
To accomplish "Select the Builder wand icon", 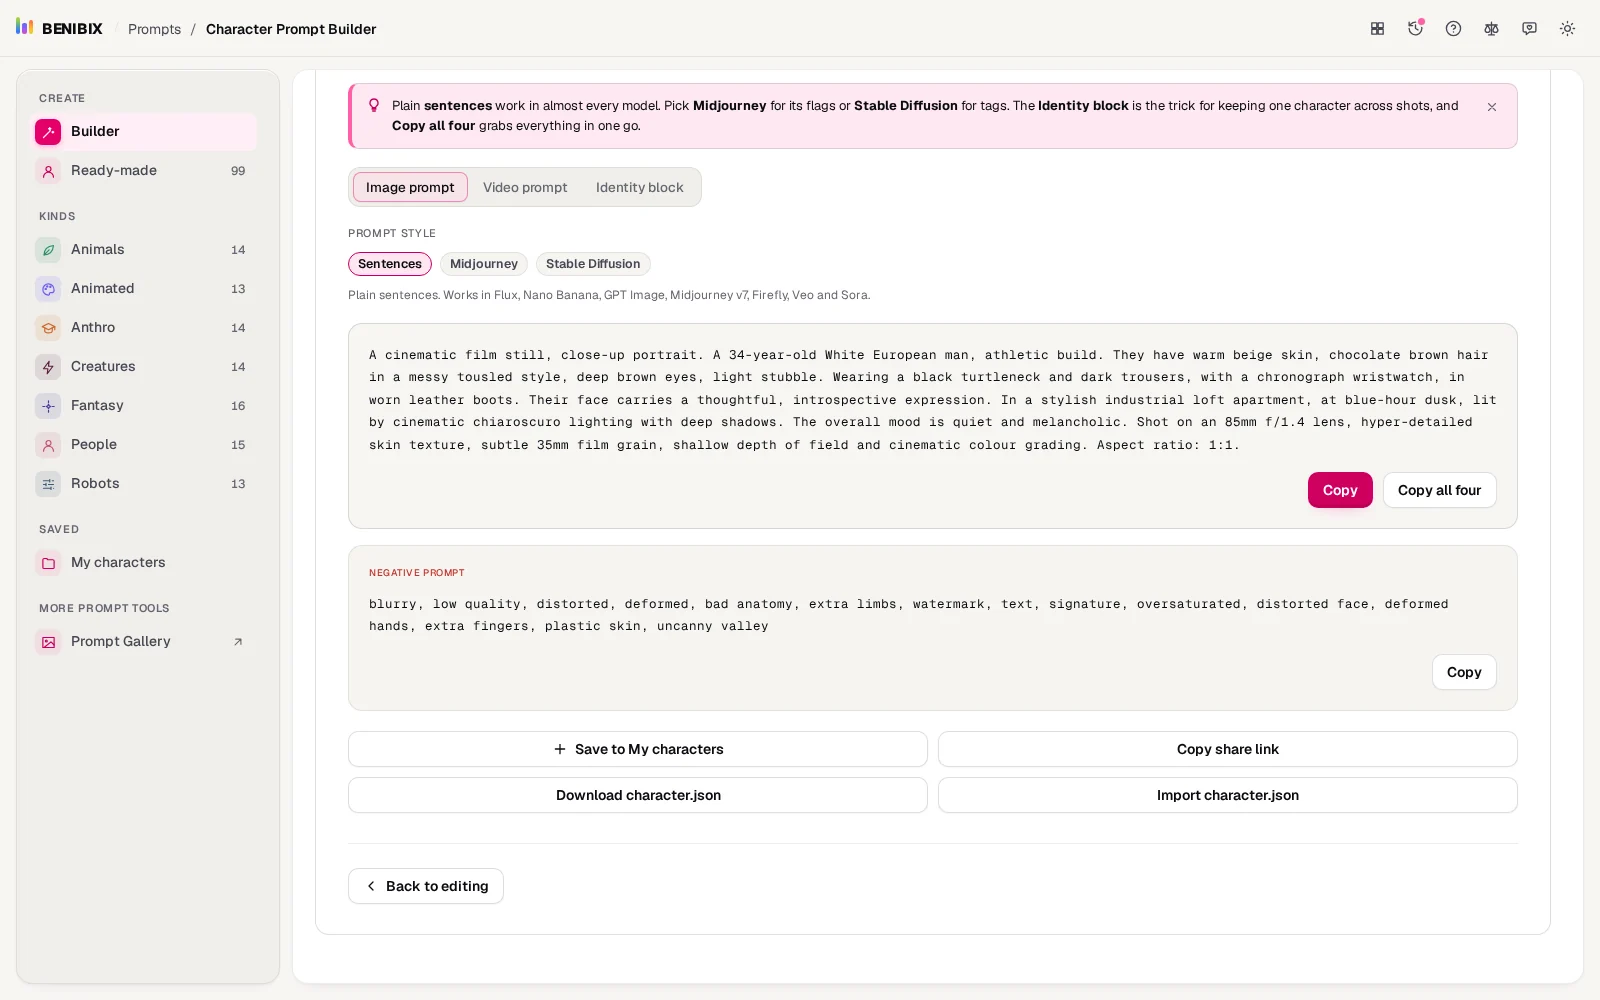I will (48, 132).
